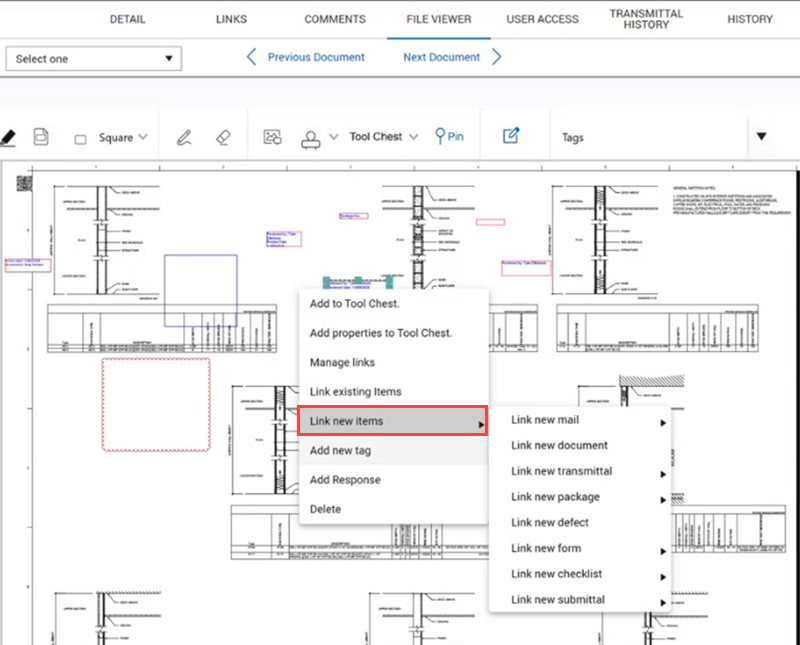The image size is (800, 645).
Task: Click the save document icon
Action: pos(42,137)
